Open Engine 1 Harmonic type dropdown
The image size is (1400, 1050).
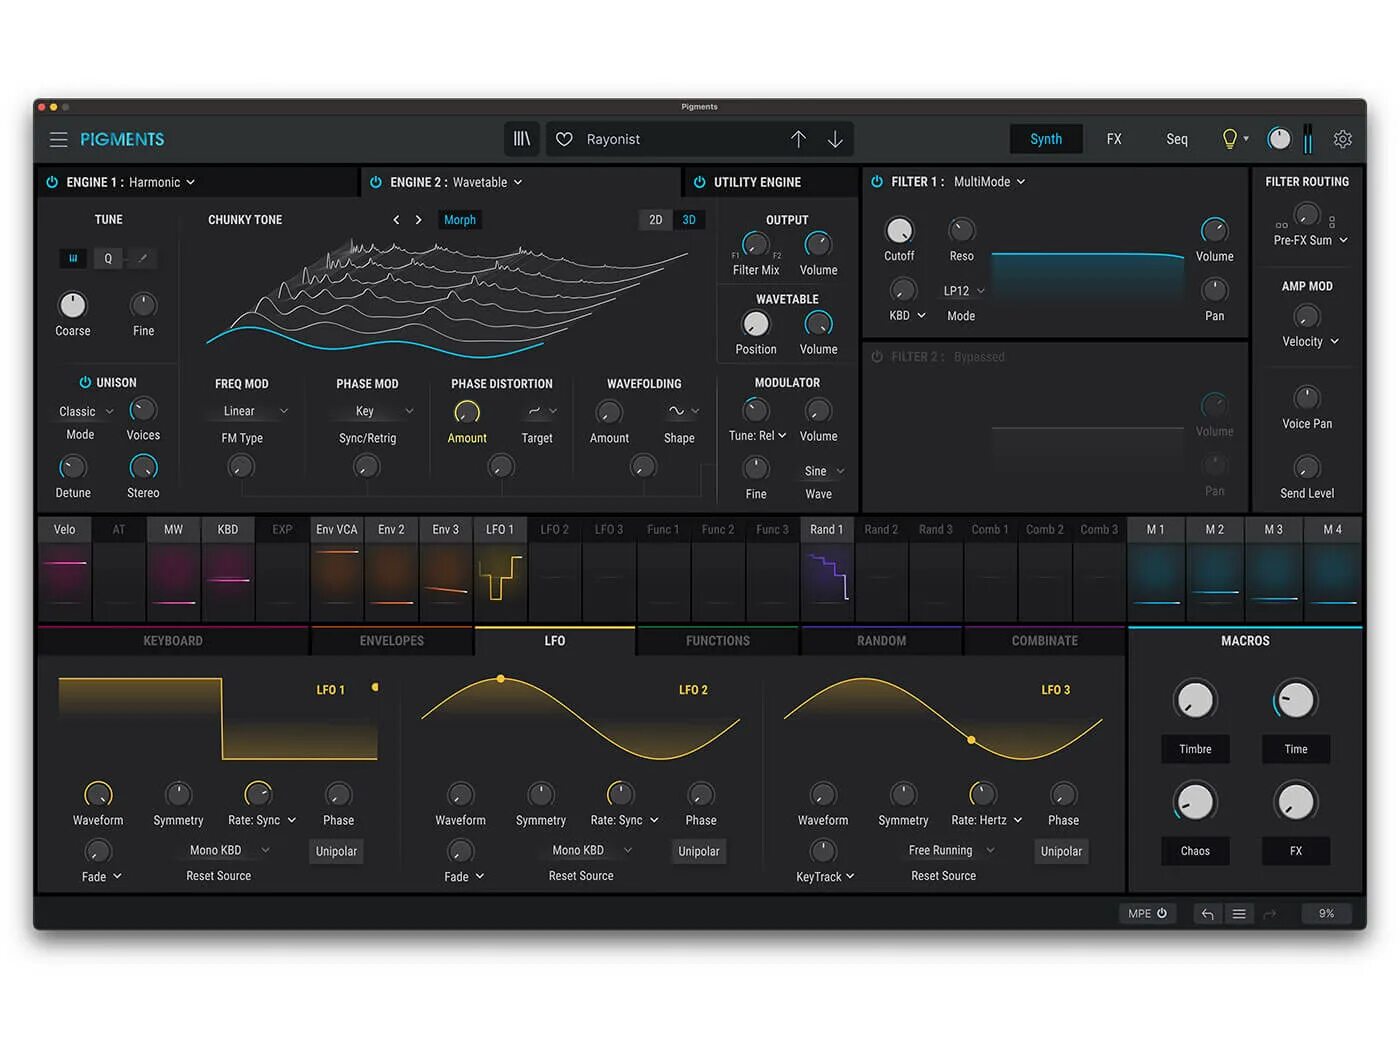tap(162, 182)
